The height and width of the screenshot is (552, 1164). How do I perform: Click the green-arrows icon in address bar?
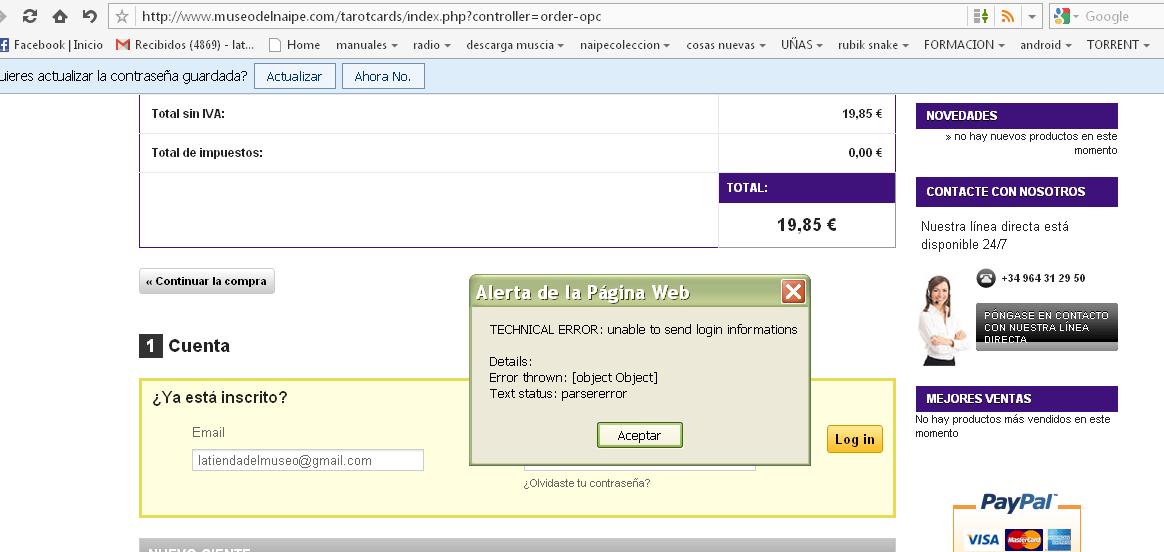coord(981,16)
